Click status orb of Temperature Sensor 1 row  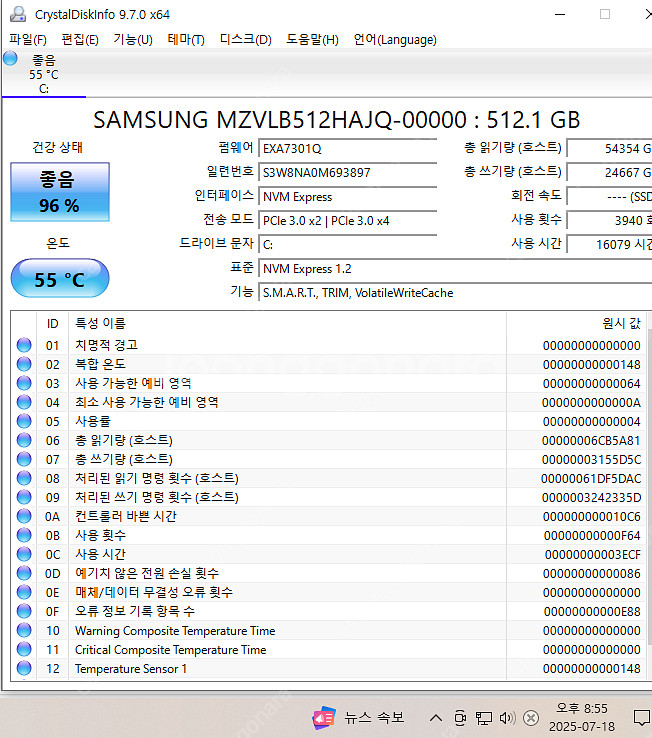24,668
